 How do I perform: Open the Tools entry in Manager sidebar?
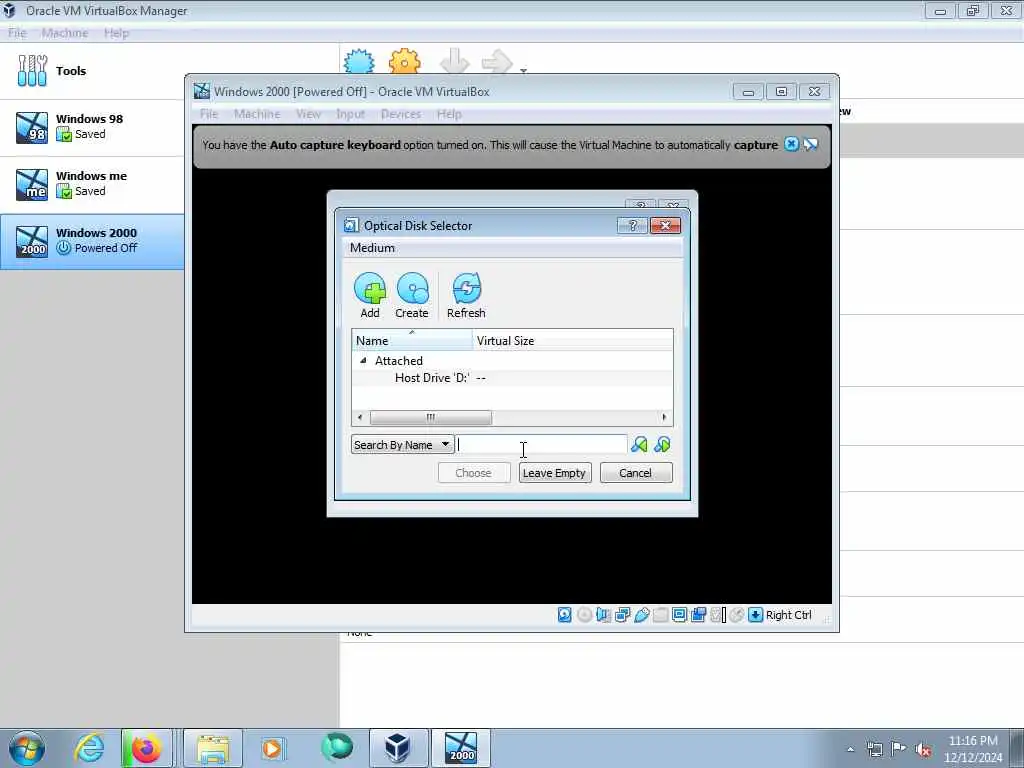[92, 71]
